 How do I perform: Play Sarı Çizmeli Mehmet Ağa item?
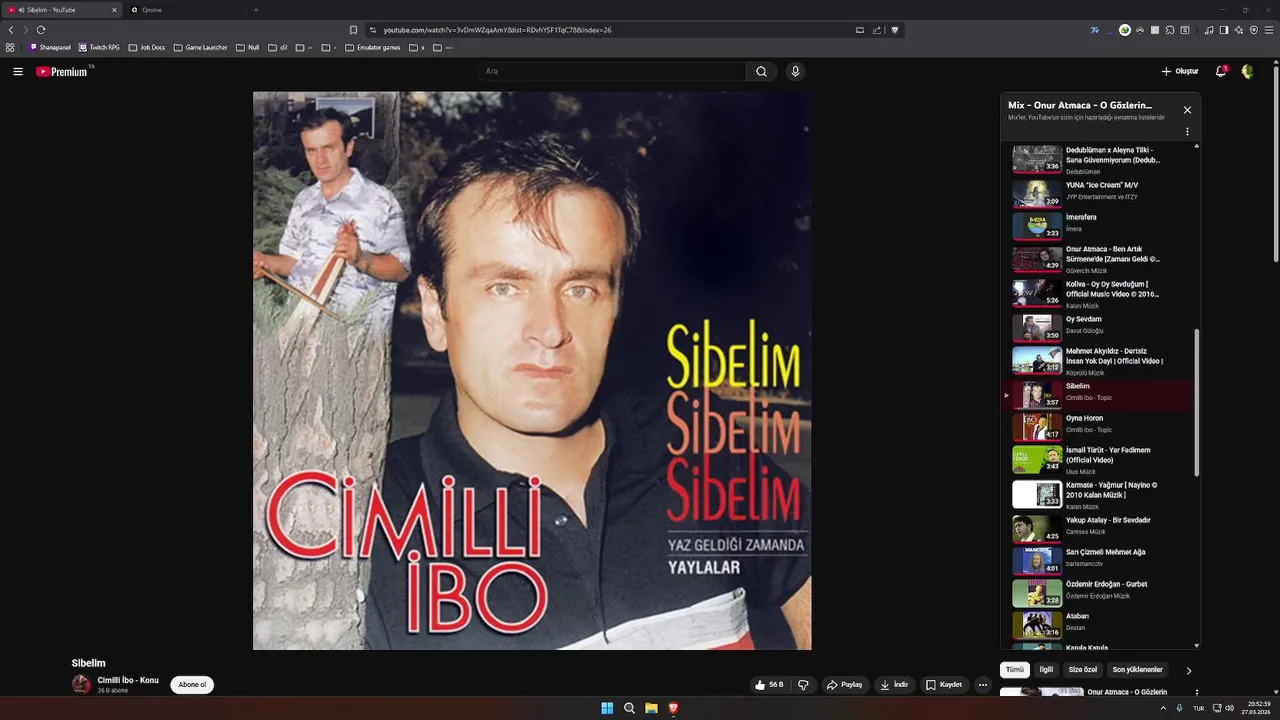(1098, 559)
